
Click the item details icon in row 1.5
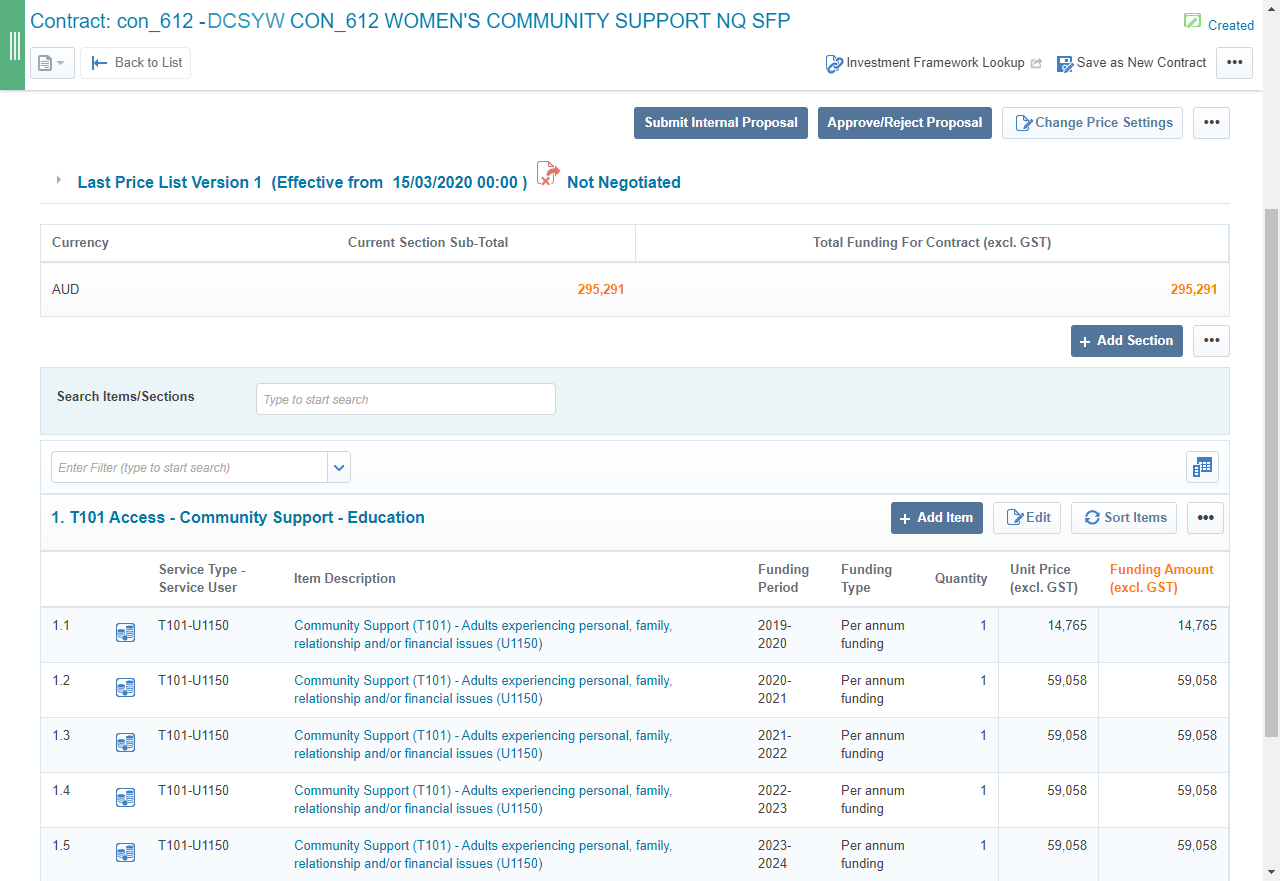click(x=125, y=852)
